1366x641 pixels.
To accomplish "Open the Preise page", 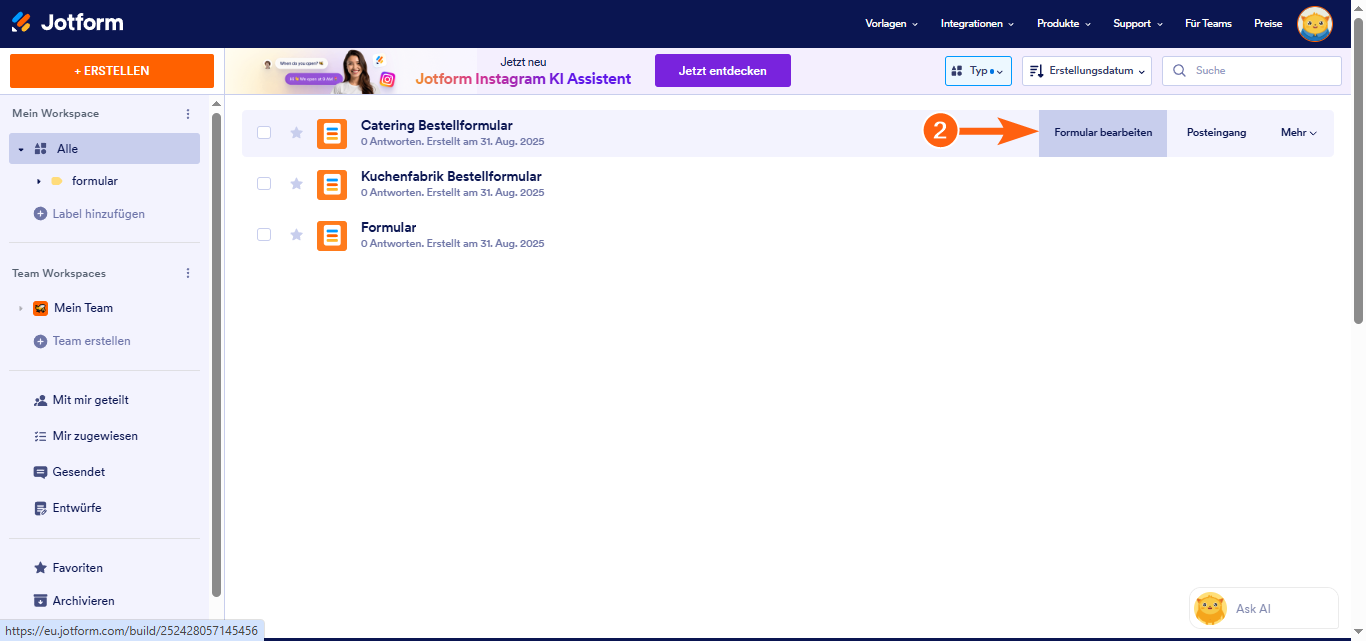I will point(1268,24).
